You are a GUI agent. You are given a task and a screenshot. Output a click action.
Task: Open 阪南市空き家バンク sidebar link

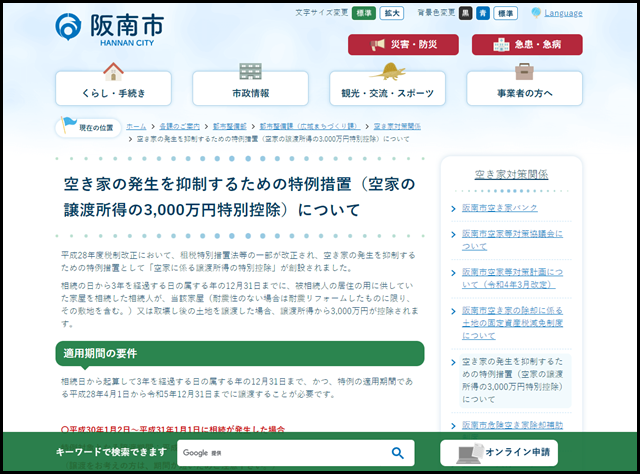(500, 208)
